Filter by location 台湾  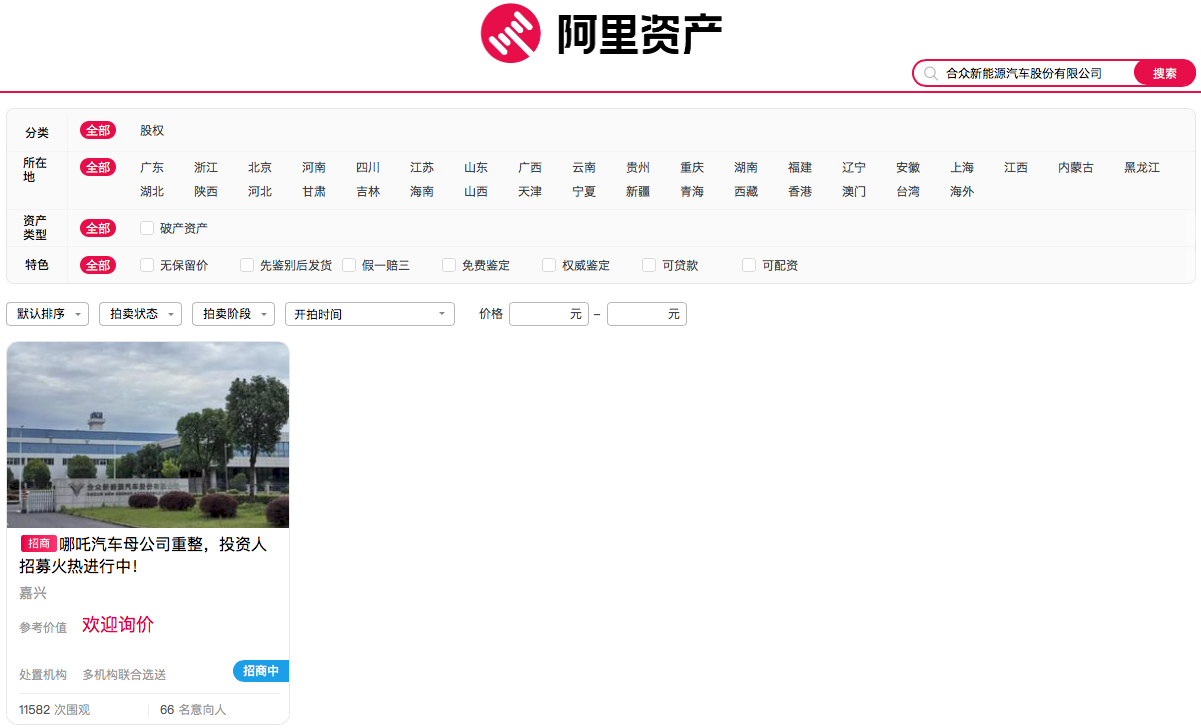point(908,192)
